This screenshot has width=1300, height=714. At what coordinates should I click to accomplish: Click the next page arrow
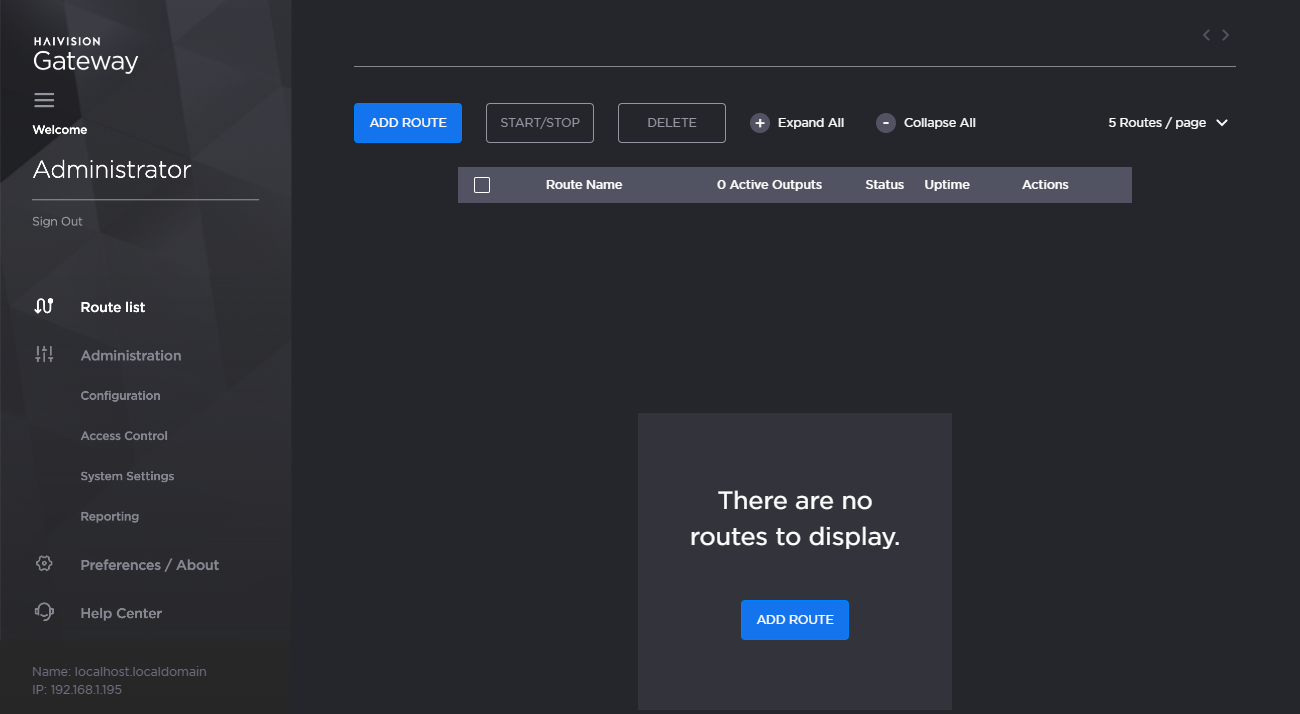click(x=1225, y=34)
